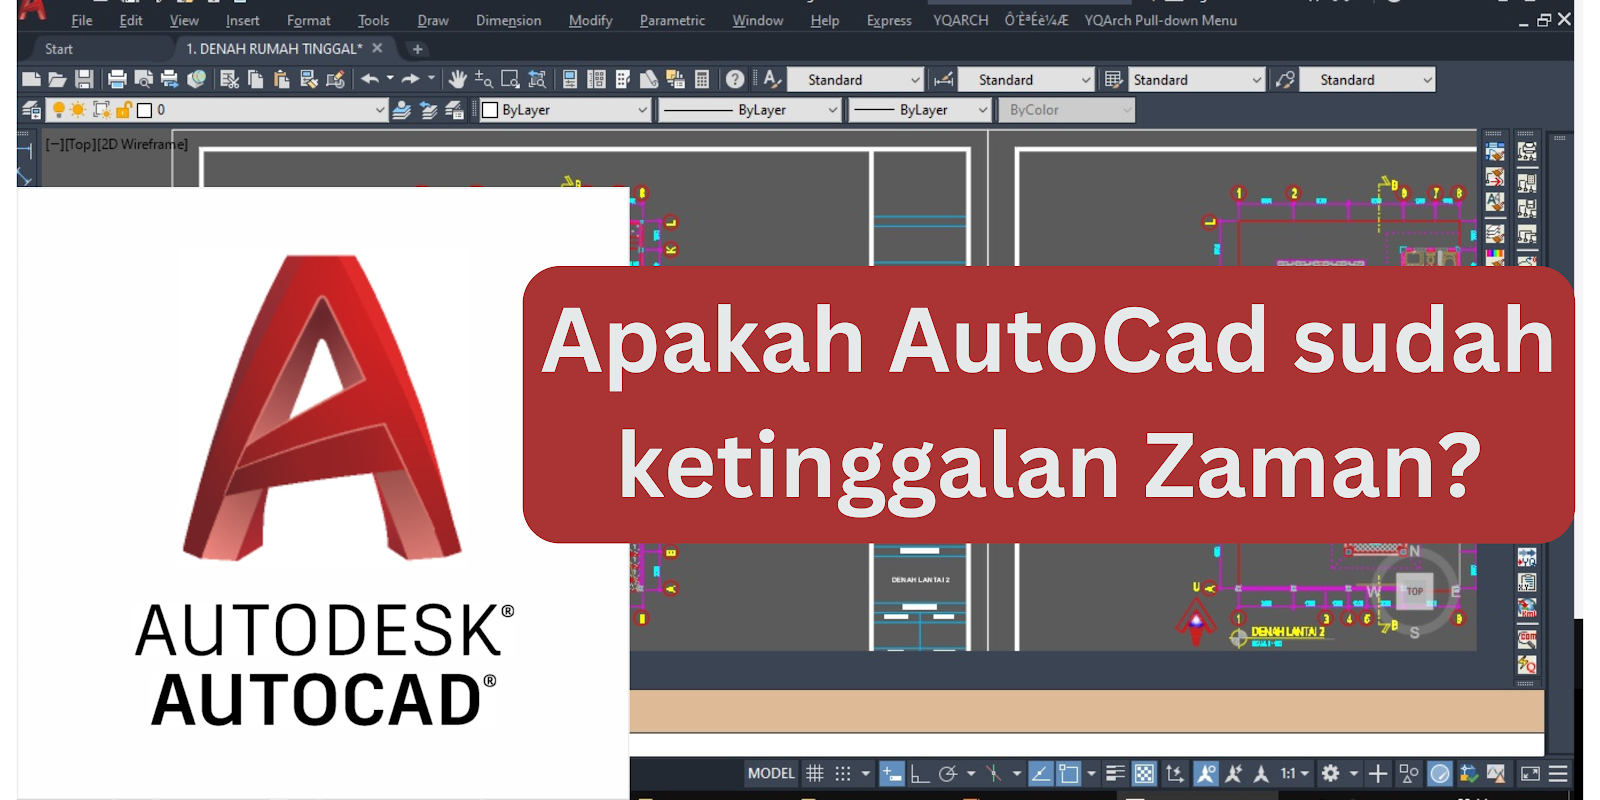Open the Text Style icon

pos(772,79)
